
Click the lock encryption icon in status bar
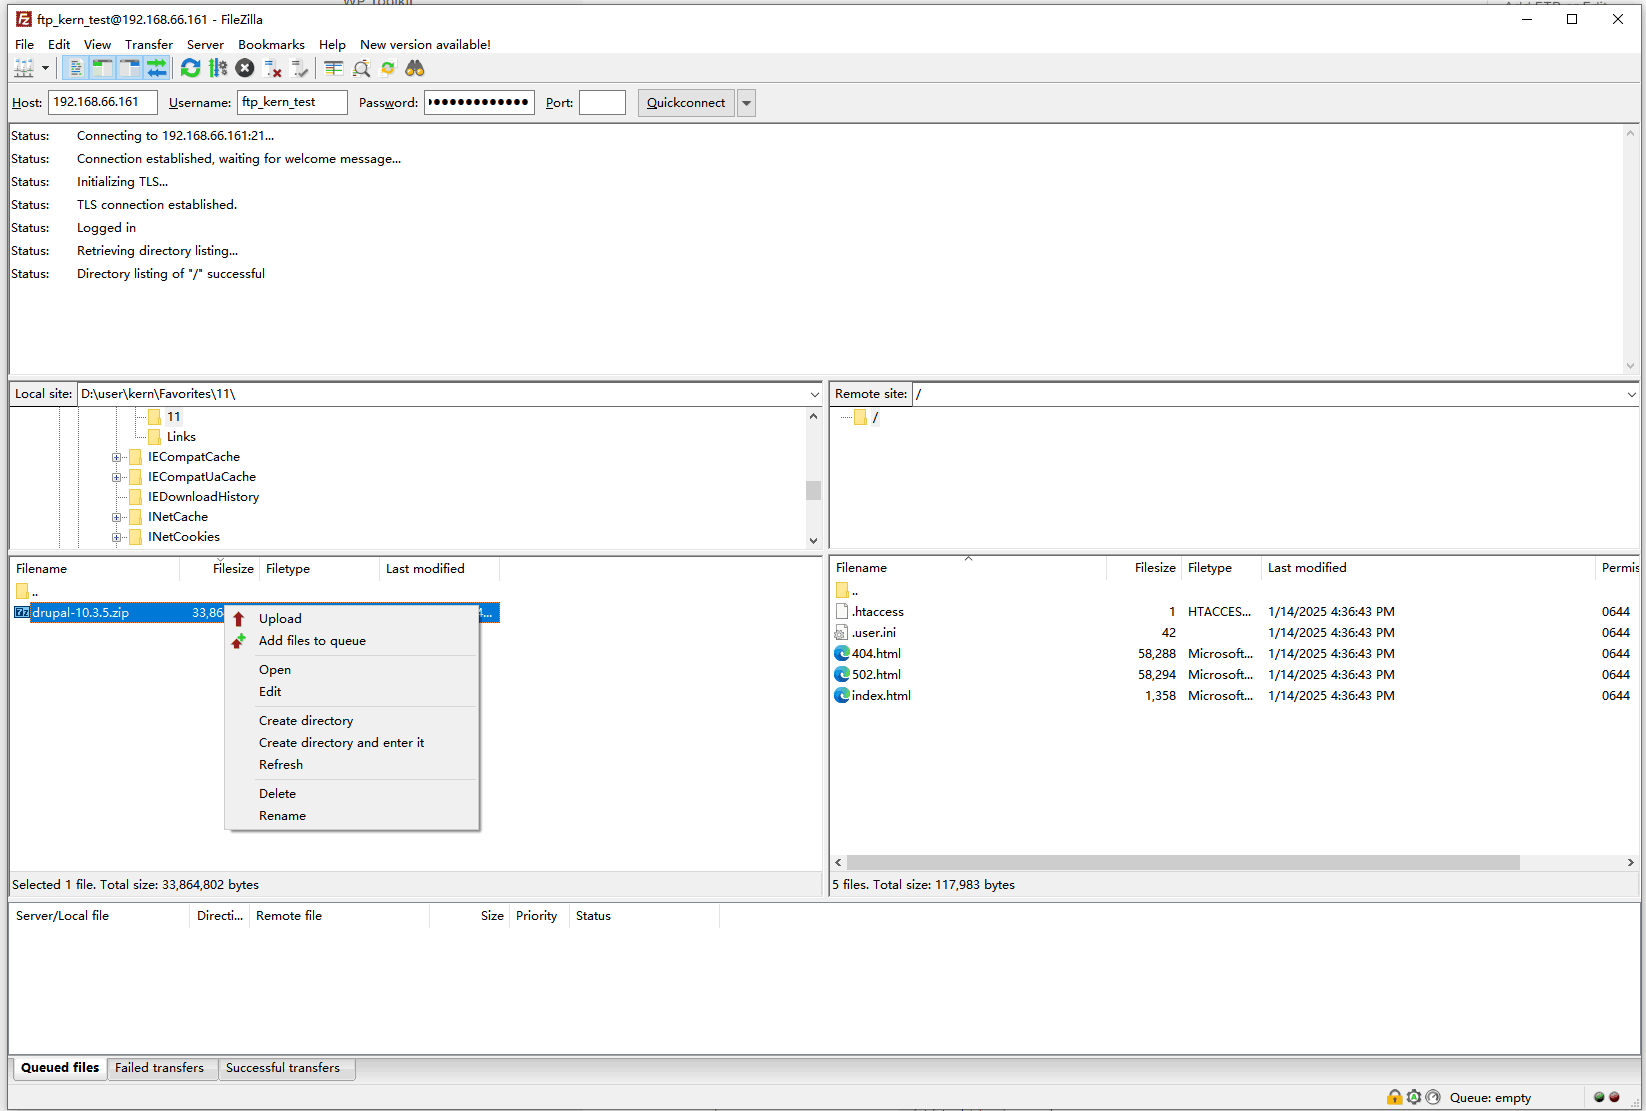pos(1394,1097)
